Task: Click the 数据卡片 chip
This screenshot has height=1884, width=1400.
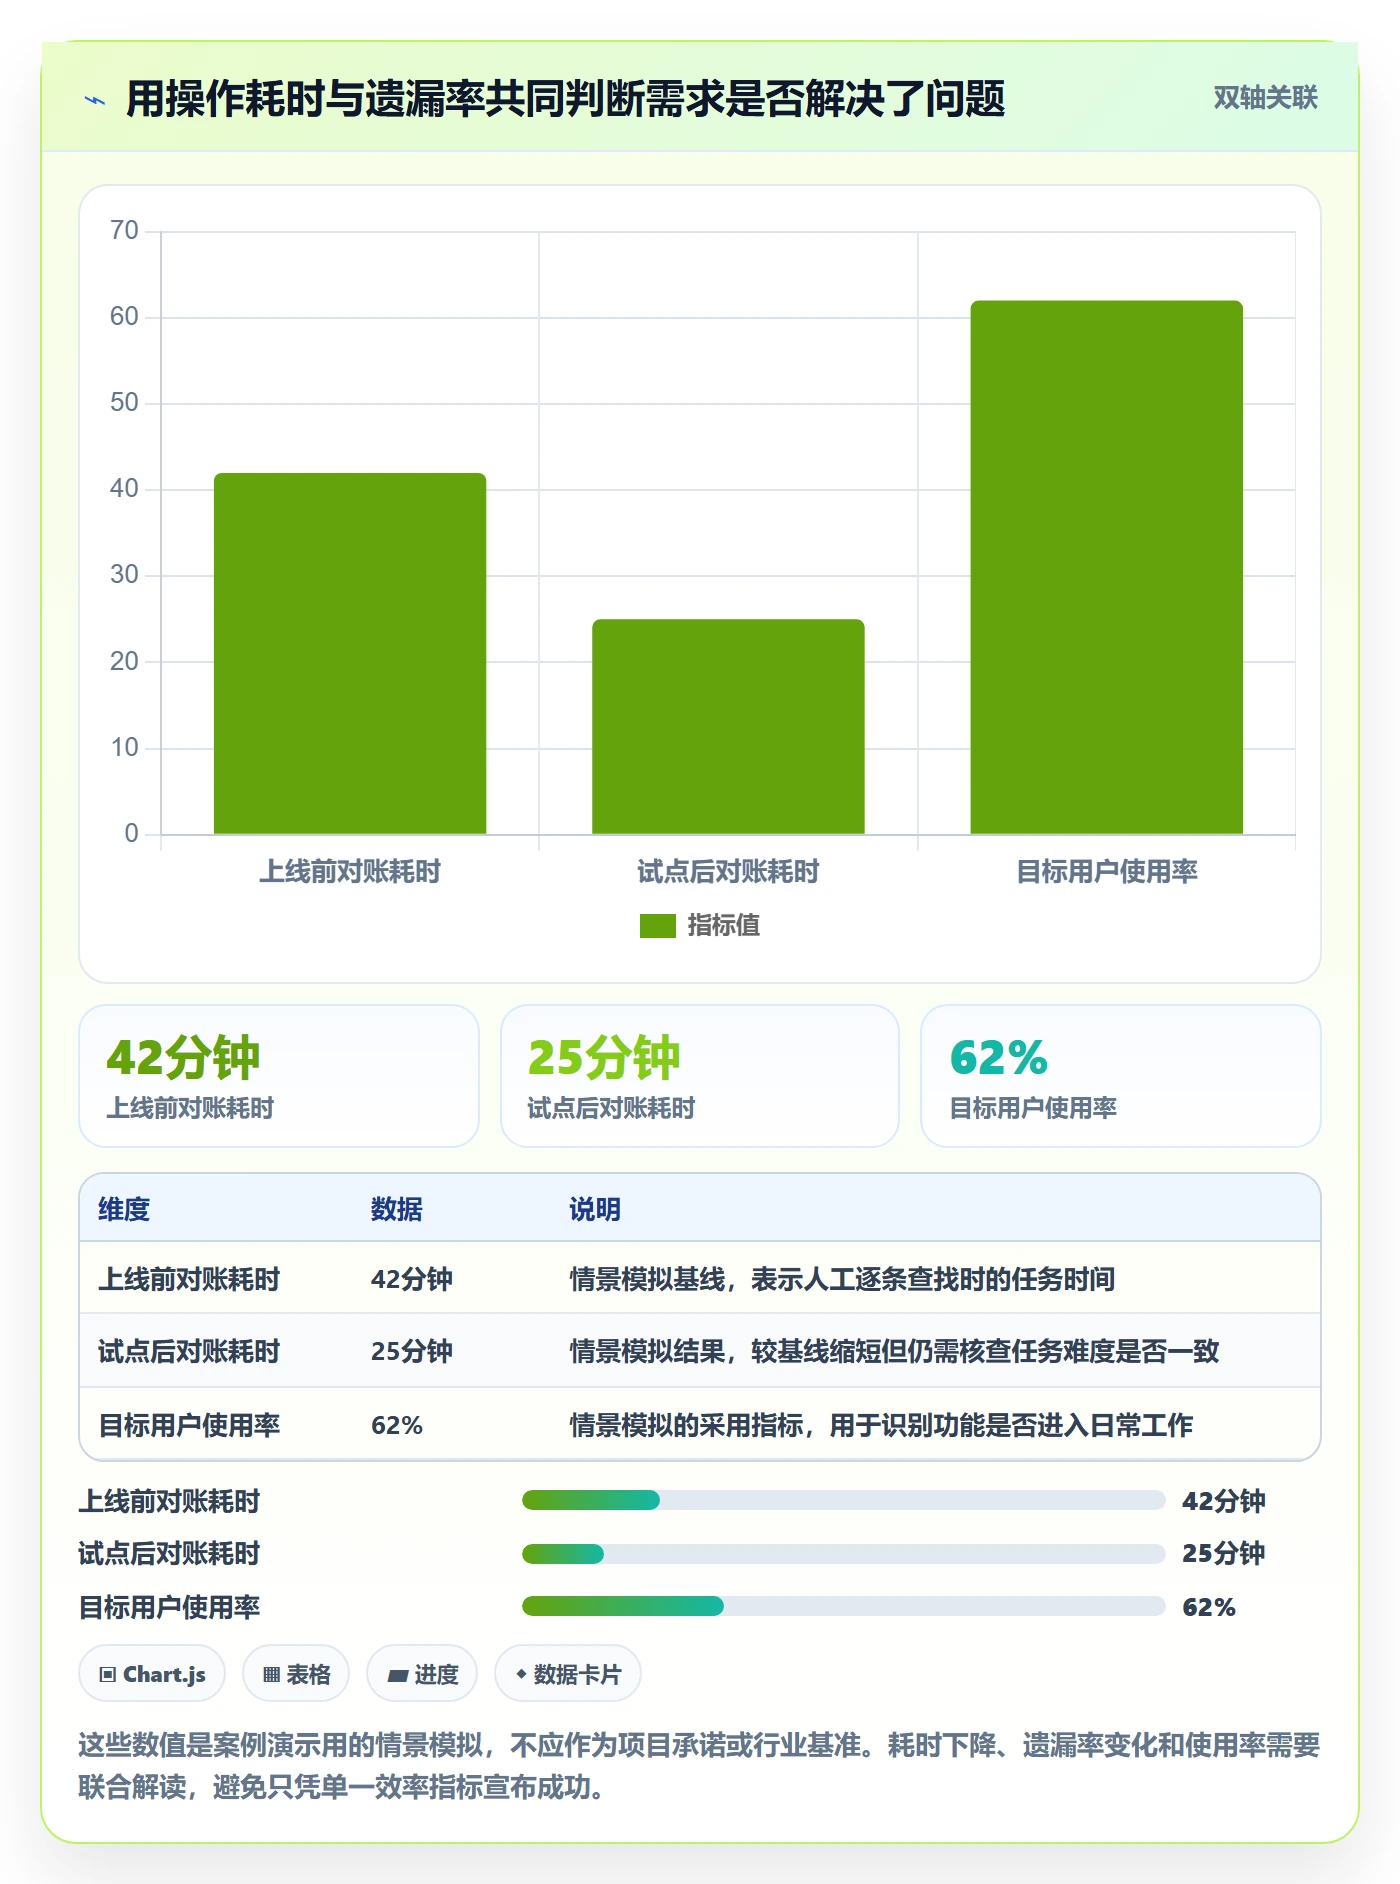Action: coord(568,1674)
